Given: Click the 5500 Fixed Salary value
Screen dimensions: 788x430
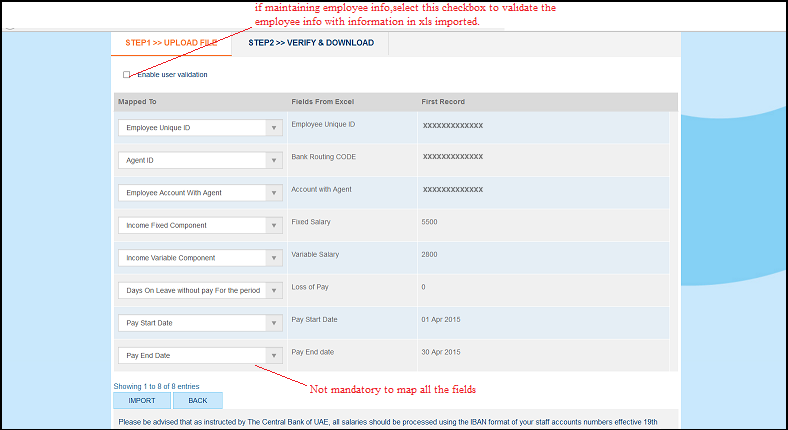Looking at the screenshot, I should [x=430, y=222].
